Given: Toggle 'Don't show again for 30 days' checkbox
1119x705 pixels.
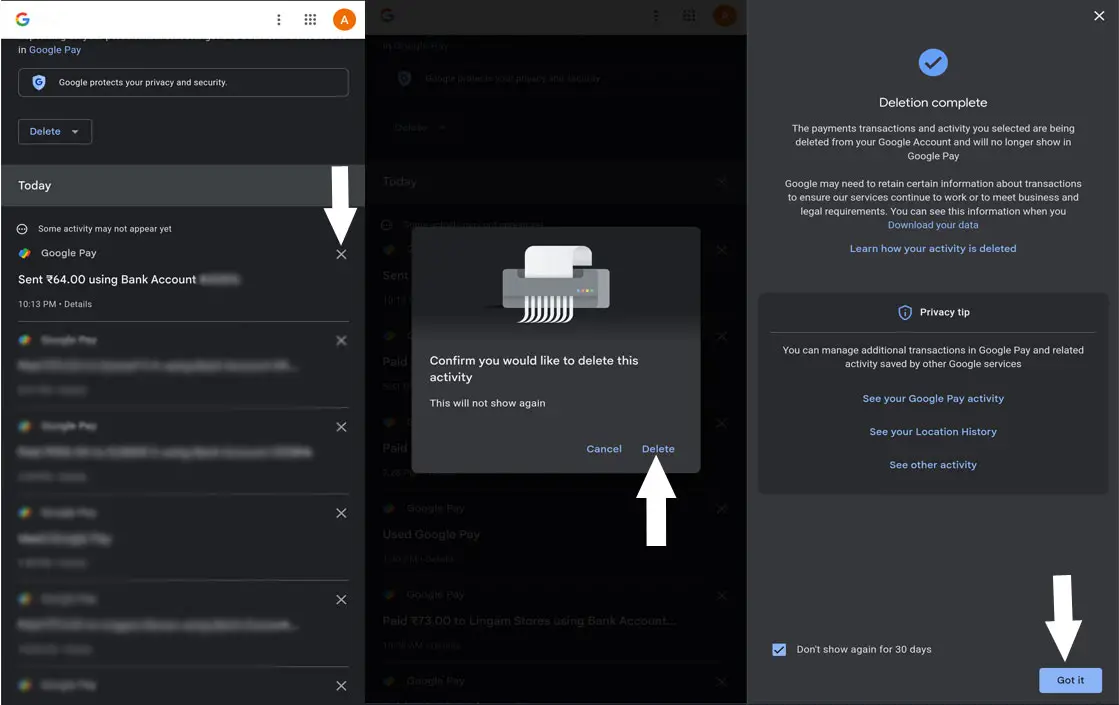Looking at the screenshot, I should coord(779,650).
